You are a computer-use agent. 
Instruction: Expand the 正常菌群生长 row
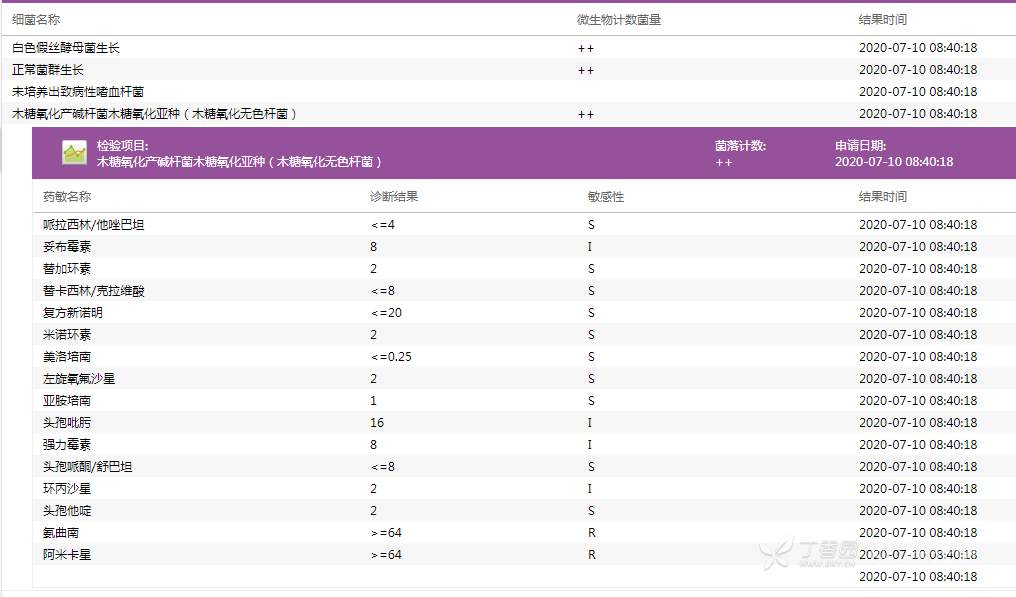click(x=48, y=70)
